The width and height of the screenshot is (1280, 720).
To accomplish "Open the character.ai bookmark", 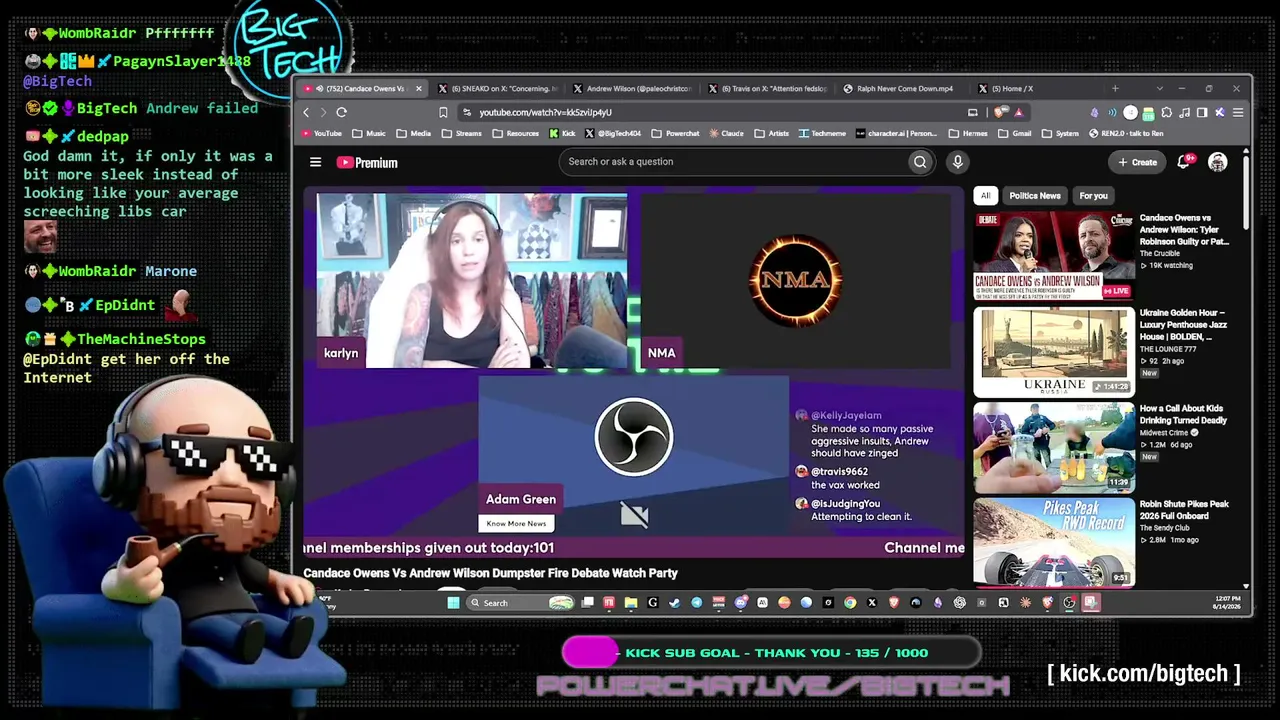I will pyautogui.click(x=897, y=133).
